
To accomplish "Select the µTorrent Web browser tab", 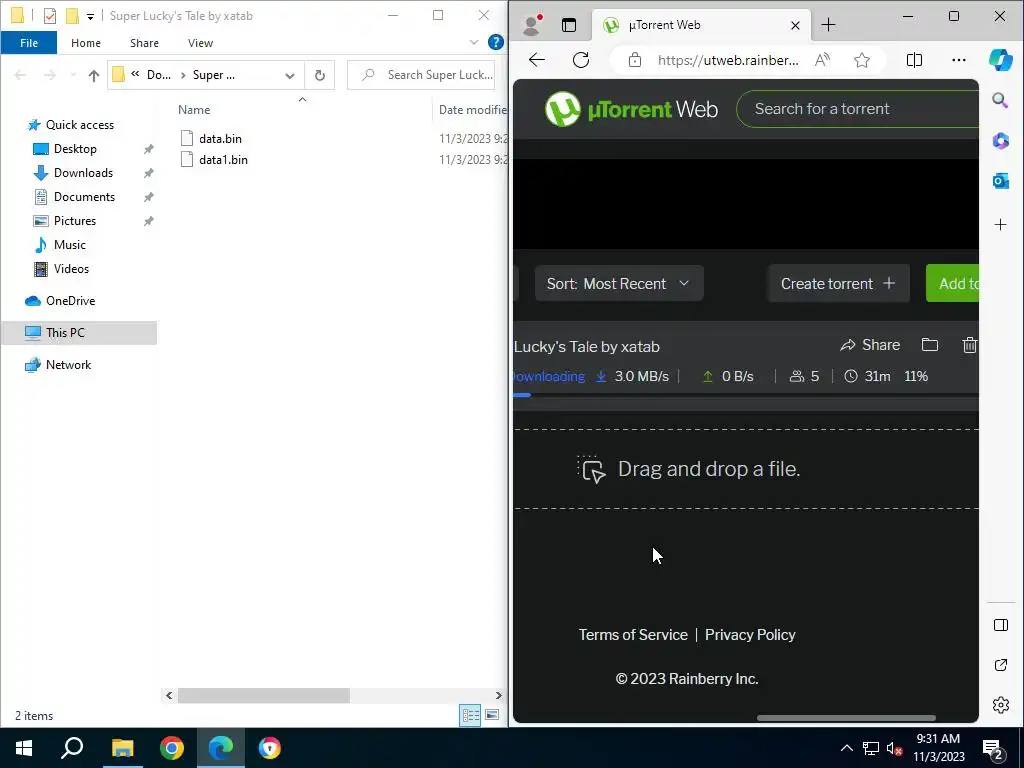I will [x=699, y=25].
